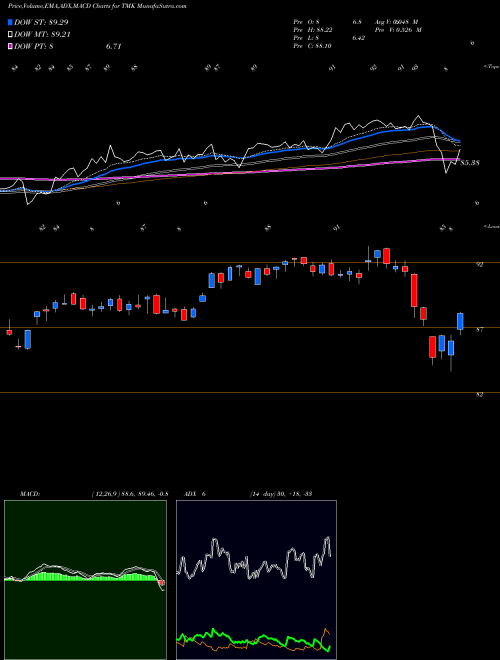
Task: Click the large red candlestick falling from 92
Action: click(x=414, y=290)
